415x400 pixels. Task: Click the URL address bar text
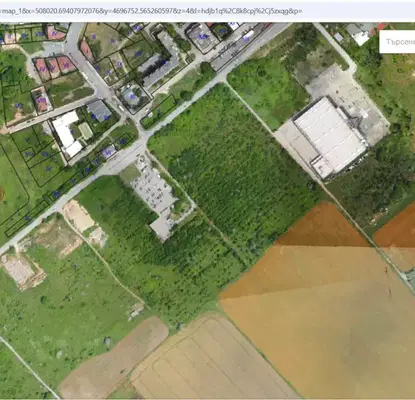pos(152,11)
